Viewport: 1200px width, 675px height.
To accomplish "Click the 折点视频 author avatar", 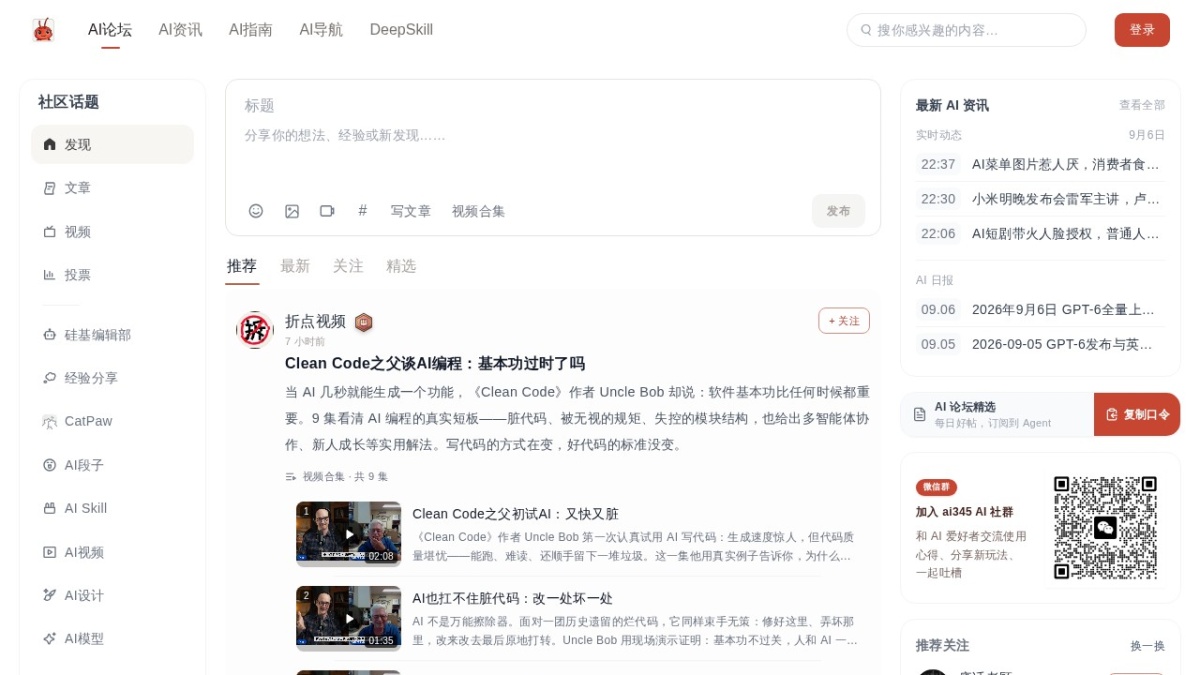I will 255,330.
